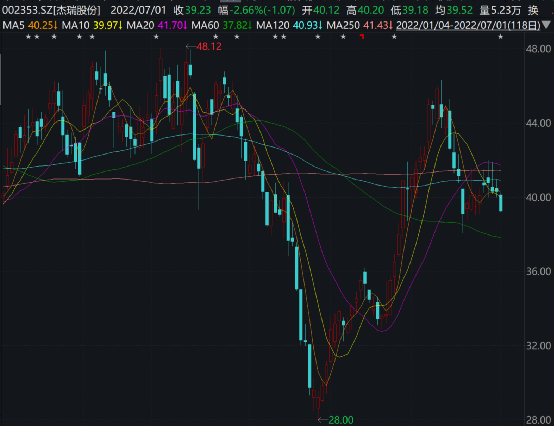Select the 2022/01/04-2022/07/01 range text

(x=468, y=25)
